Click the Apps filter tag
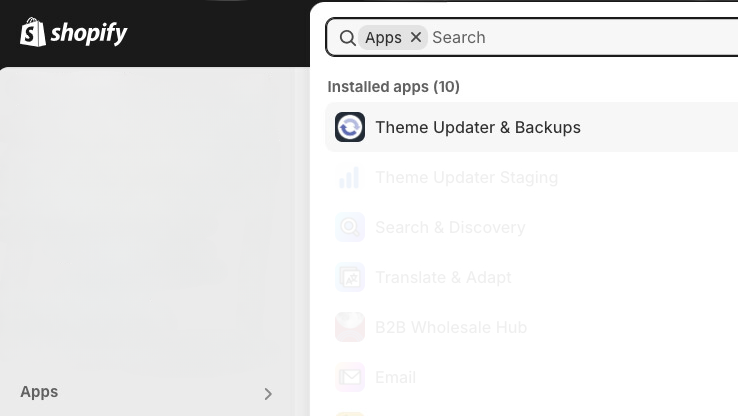 393,38
